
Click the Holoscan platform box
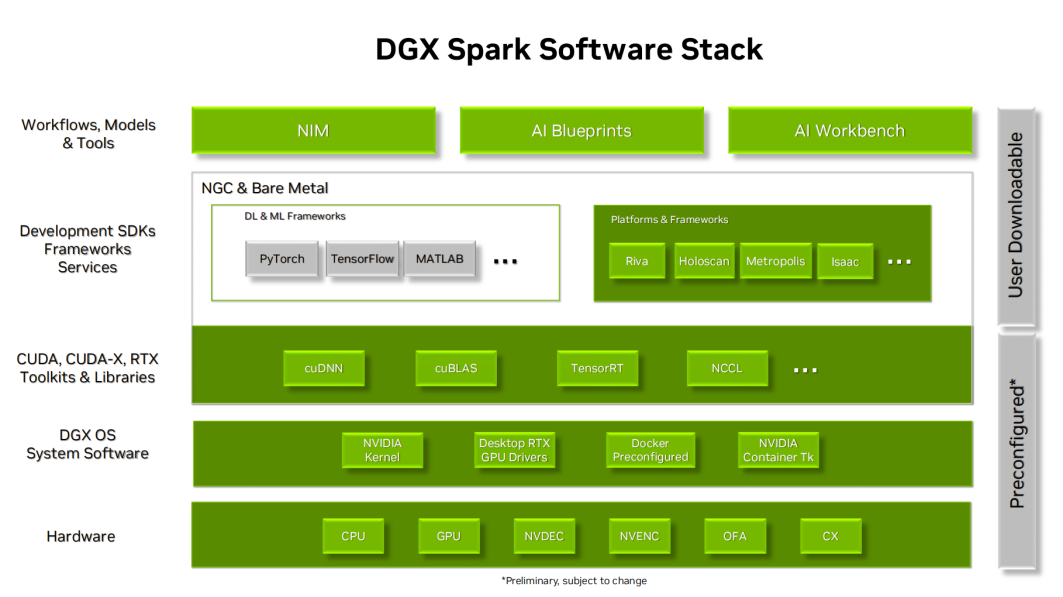click(704, 261)
